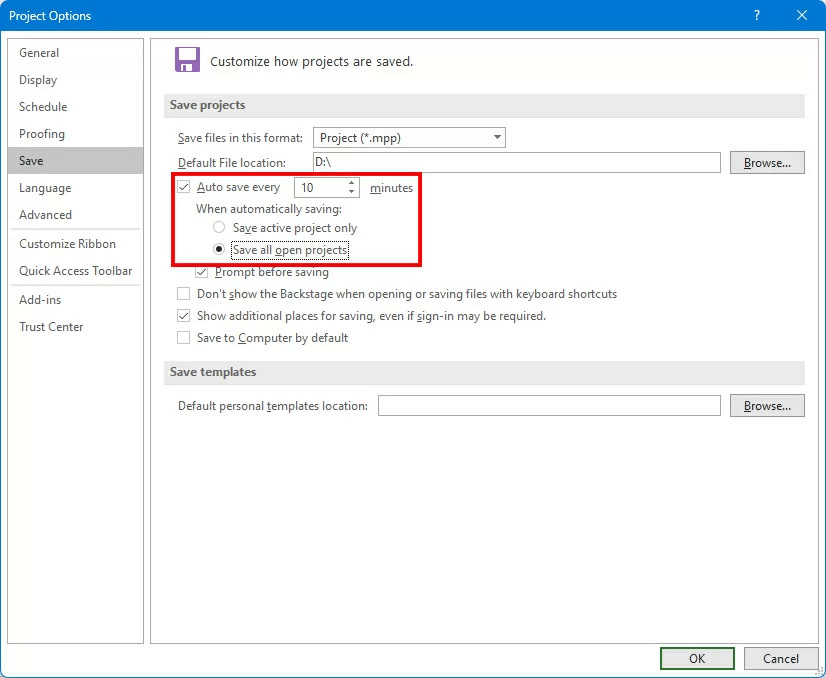Select the Language category
This screenshot has height=678, width=826.
tap(45, 187)
